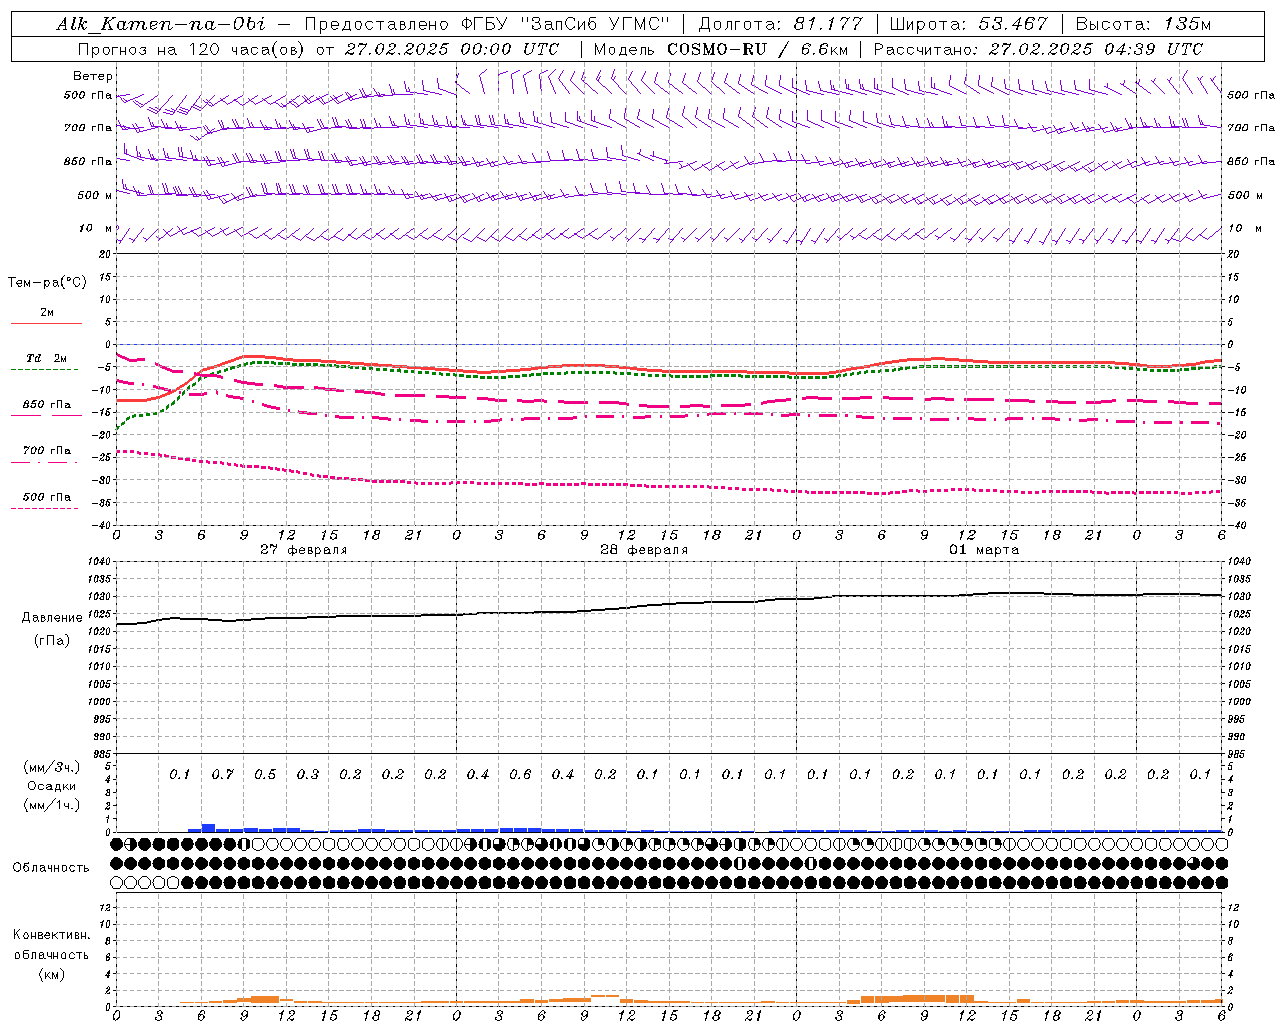The height and width of the screenshot is (1024, 1280).
Task: Select the Td 2м dew point legend entry
Action: 47,358
